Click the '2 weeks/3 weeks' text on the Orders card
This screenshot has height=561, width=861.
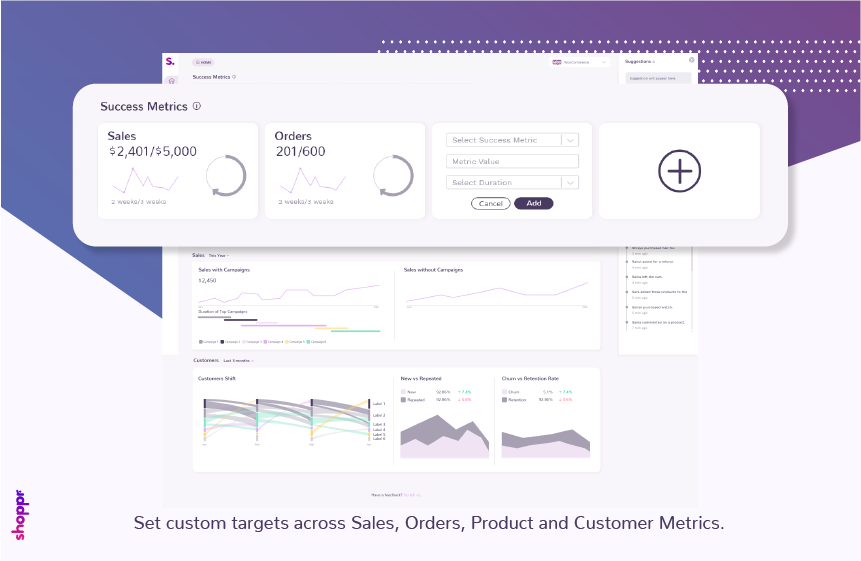306,202
